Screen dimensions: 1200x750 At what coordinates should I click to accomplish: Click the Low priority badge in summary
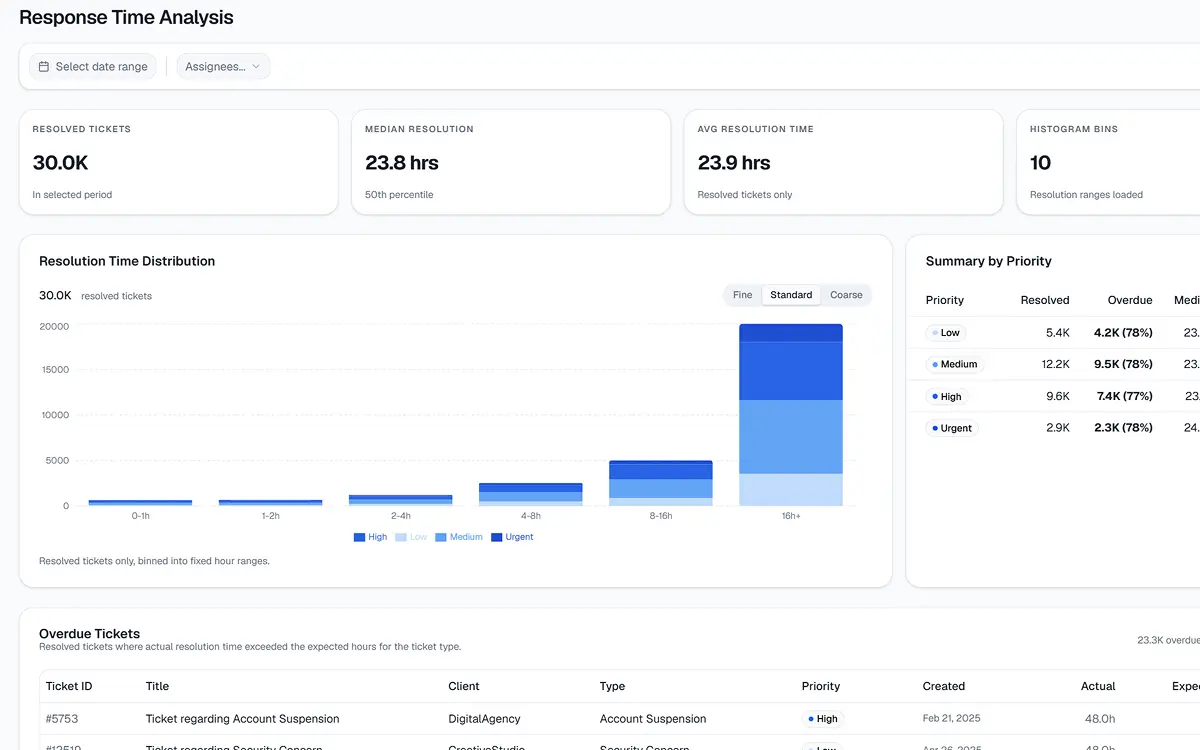(945, 333)
